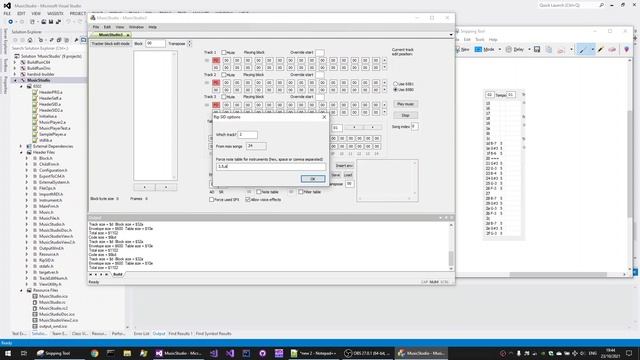Open Visual Studio VIEW menu
This screenshot has height=360, width=640.
tap(36, 13)
